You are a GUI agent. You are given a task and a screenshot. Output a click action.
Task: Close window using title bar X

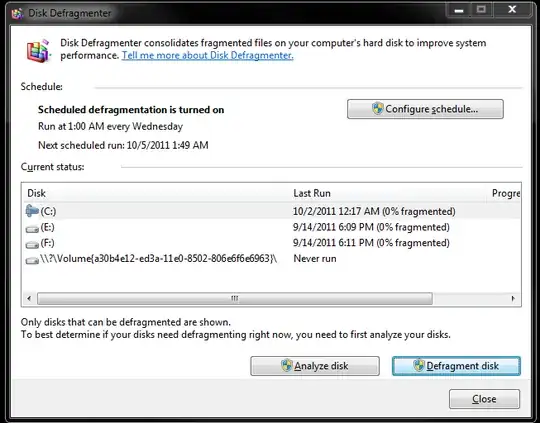pyautogui.click(x=512, y=10)
